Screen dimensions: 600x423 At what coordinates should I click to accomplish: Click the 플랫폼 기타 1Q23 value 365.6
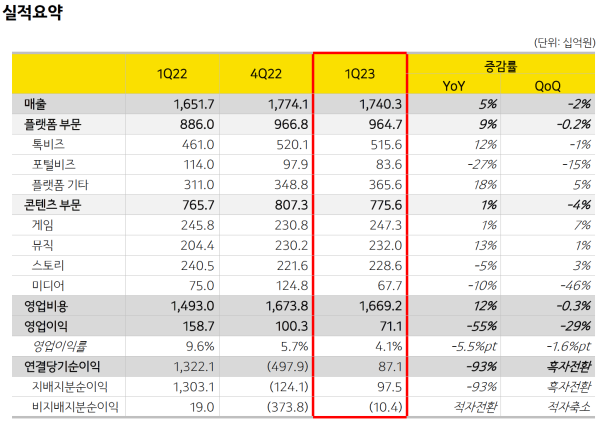coord(385,185)
